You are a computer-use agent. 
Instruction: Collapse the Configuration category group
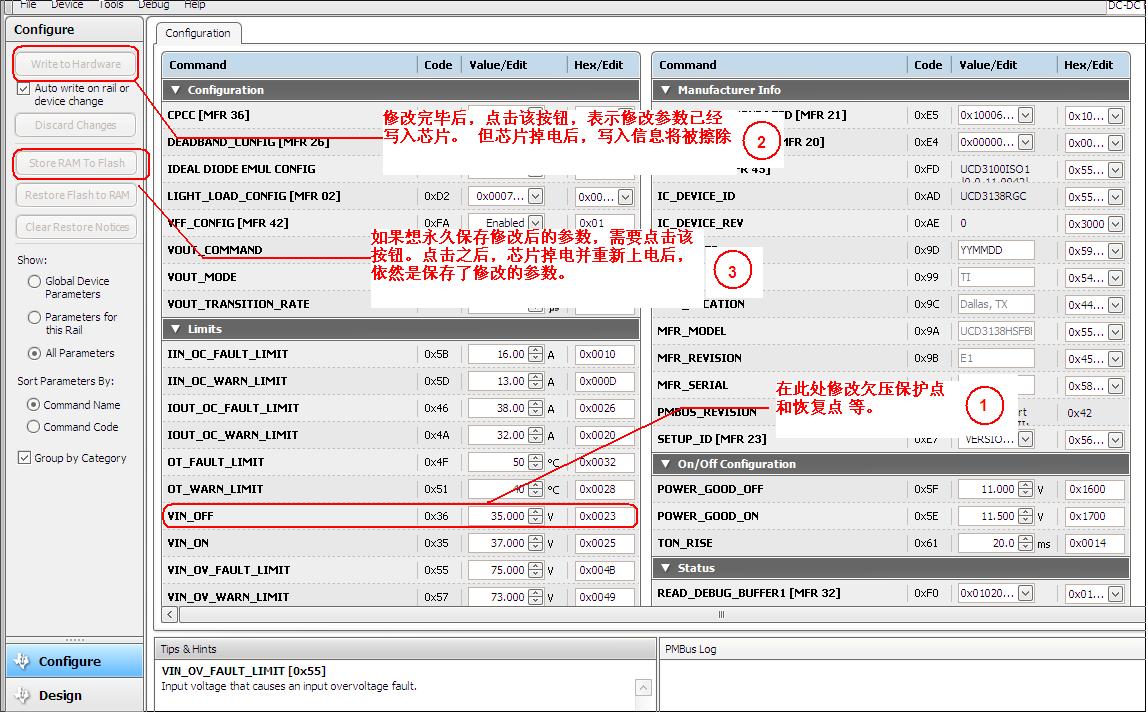point(175,90)
